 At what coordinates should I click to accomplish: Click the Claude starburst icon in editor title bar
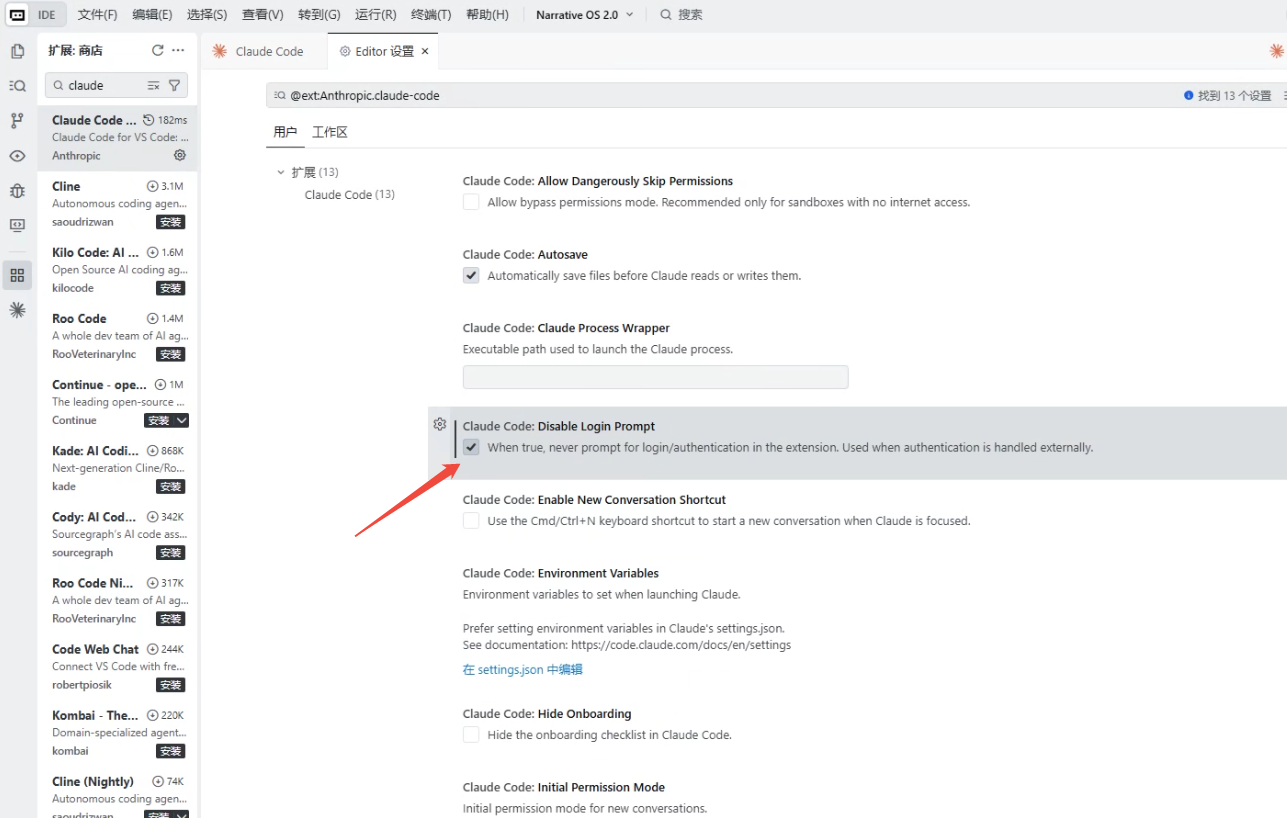click(x=1276, y=51)
